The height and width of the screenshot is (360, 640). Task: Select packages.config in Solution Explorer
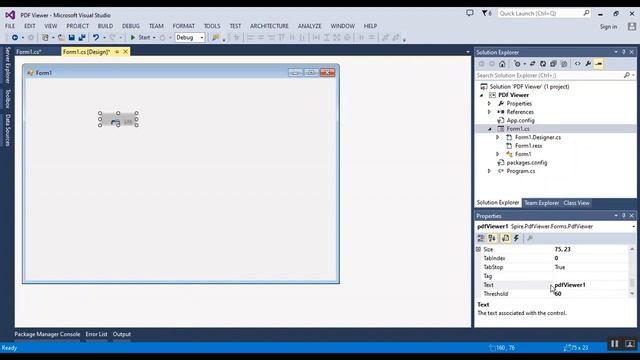[527, 163]
